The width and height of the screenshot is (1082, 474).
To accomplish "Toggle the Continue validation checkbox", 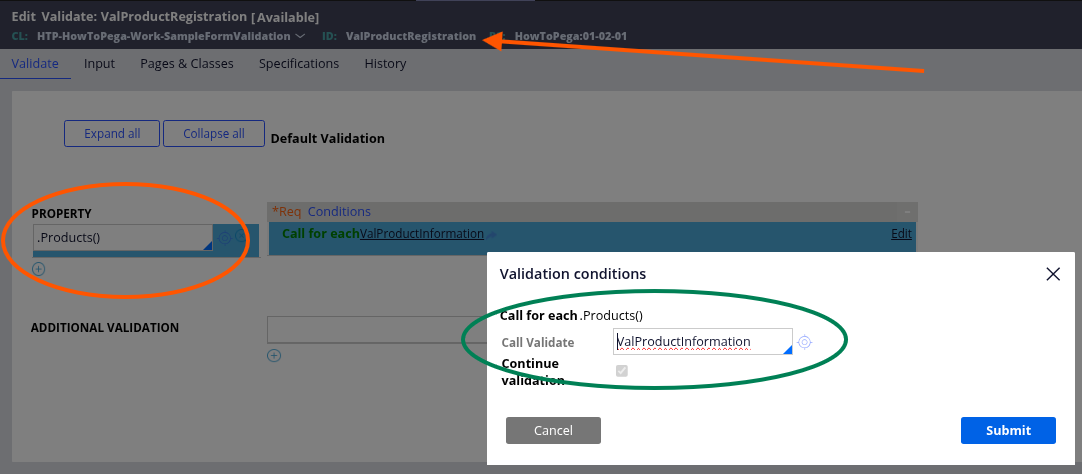I will click(x=622, y=371).
